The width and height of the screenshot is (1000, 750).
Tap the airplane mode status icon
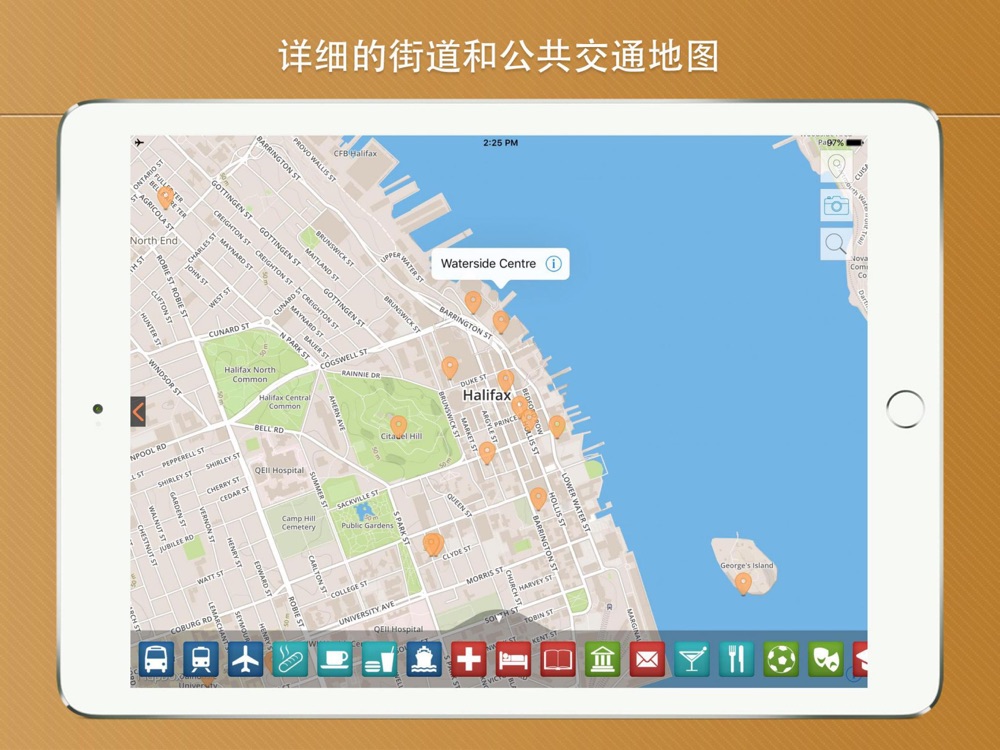[x=139, y=143]
